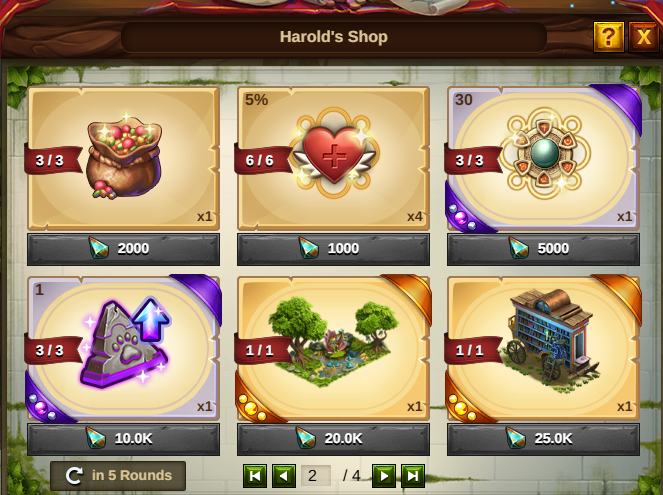Select the winged heart healing item

(333, 159)
